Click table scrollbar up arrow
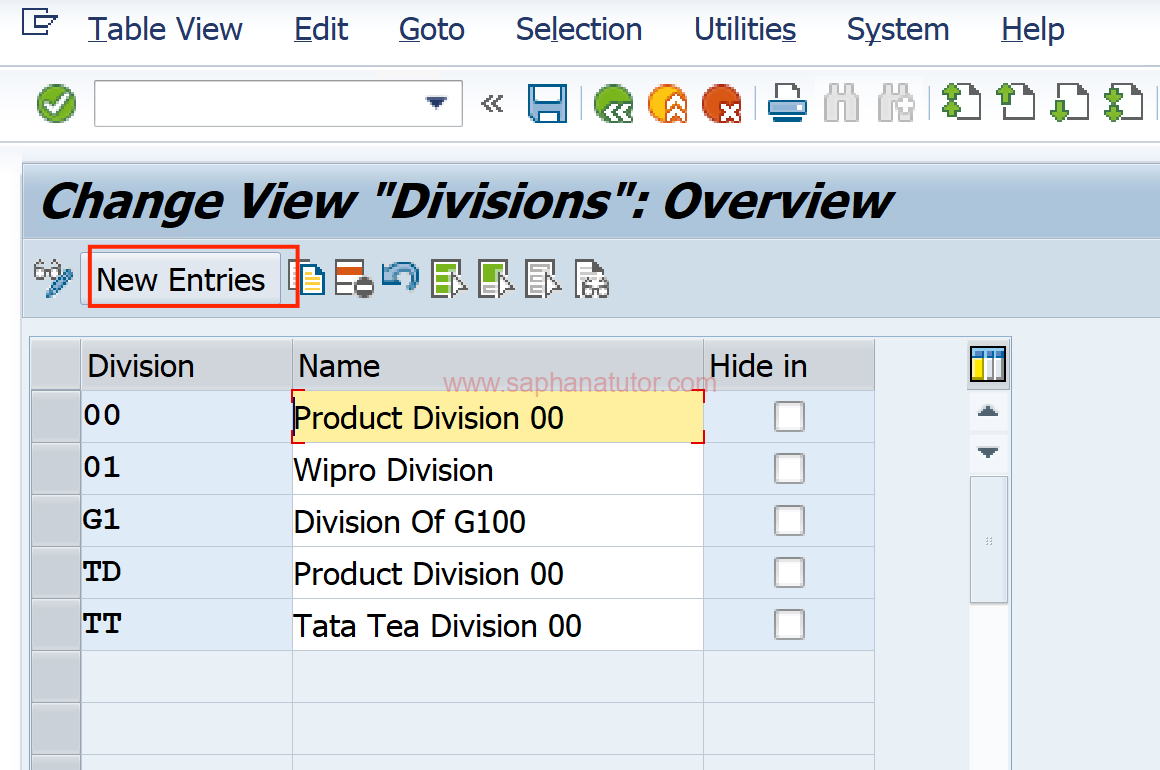Viewport: 1160px width, 770px height. click(988, 411)
